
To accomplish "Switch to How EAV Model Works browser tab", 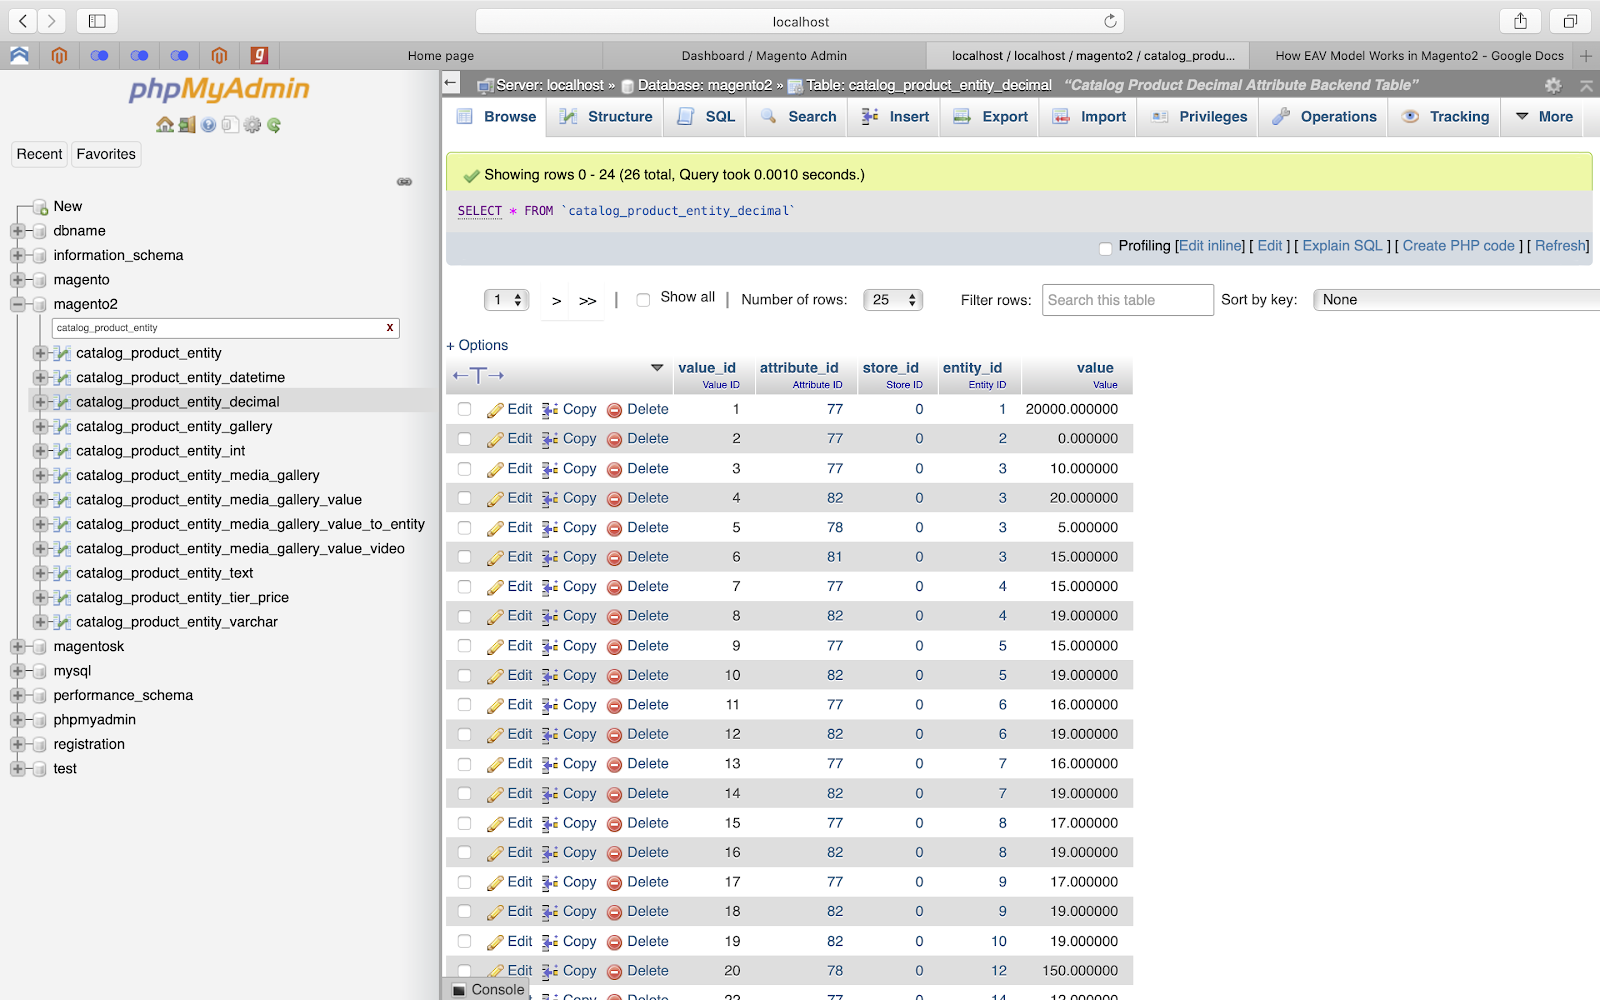I will pyautogui.click(x=1419, y=56).
